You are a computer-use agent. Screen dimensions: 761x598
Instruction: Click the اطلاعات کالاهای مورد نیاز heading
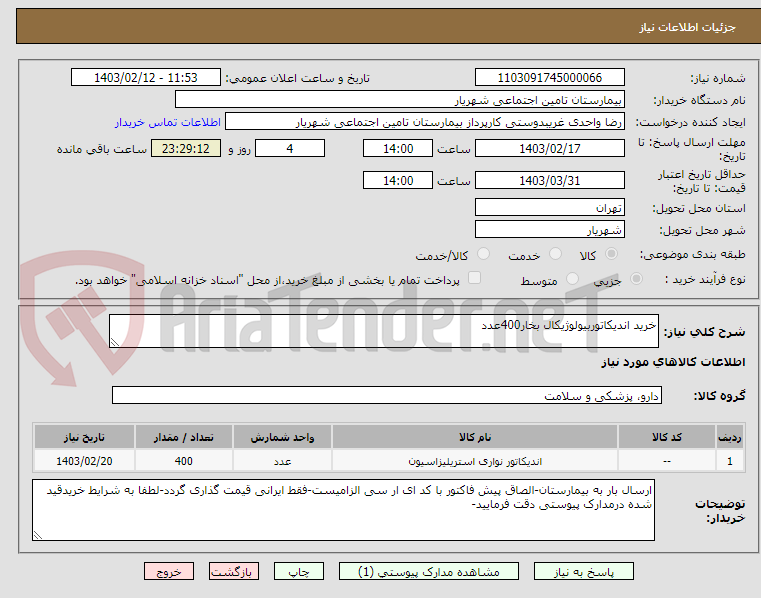pos(673,362)
